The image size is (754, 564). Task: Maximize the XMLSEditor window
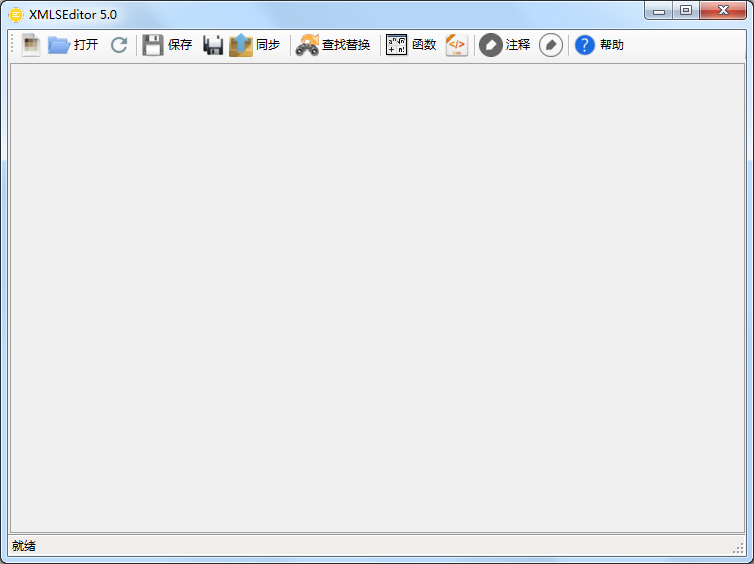pos(685,10)
